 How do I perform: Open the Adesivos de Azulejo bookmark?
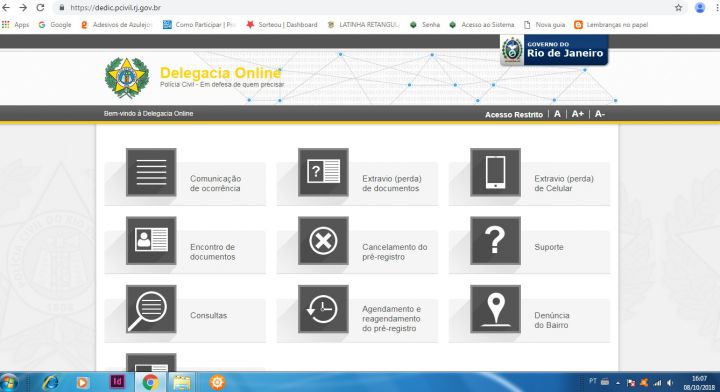click(x=116, y=25)
